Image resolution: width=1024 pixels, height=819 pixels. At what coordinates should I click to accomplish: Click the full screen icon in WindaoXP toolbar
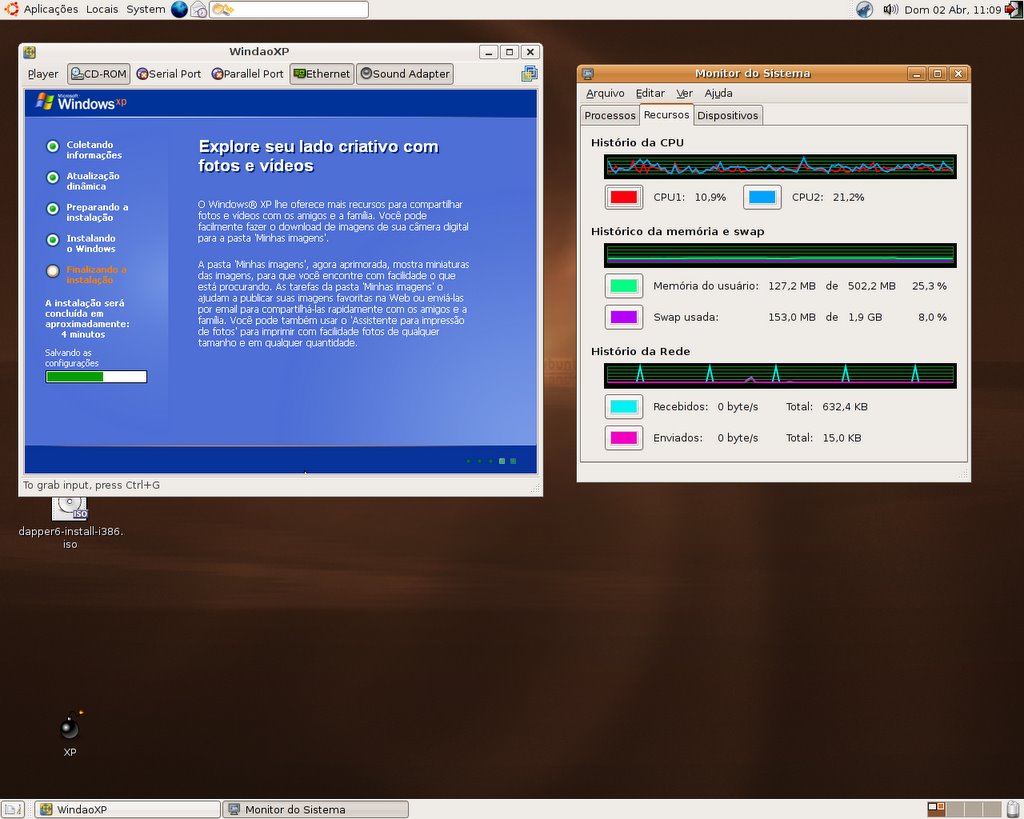tap(529, 74)
